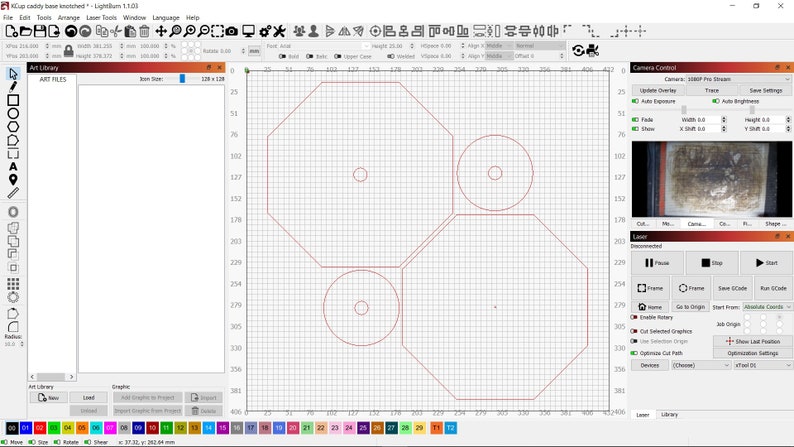Enable the Rotary toggle
Image resolution: width=794 pixels, height=447 pixels.
tap(634, 317)
